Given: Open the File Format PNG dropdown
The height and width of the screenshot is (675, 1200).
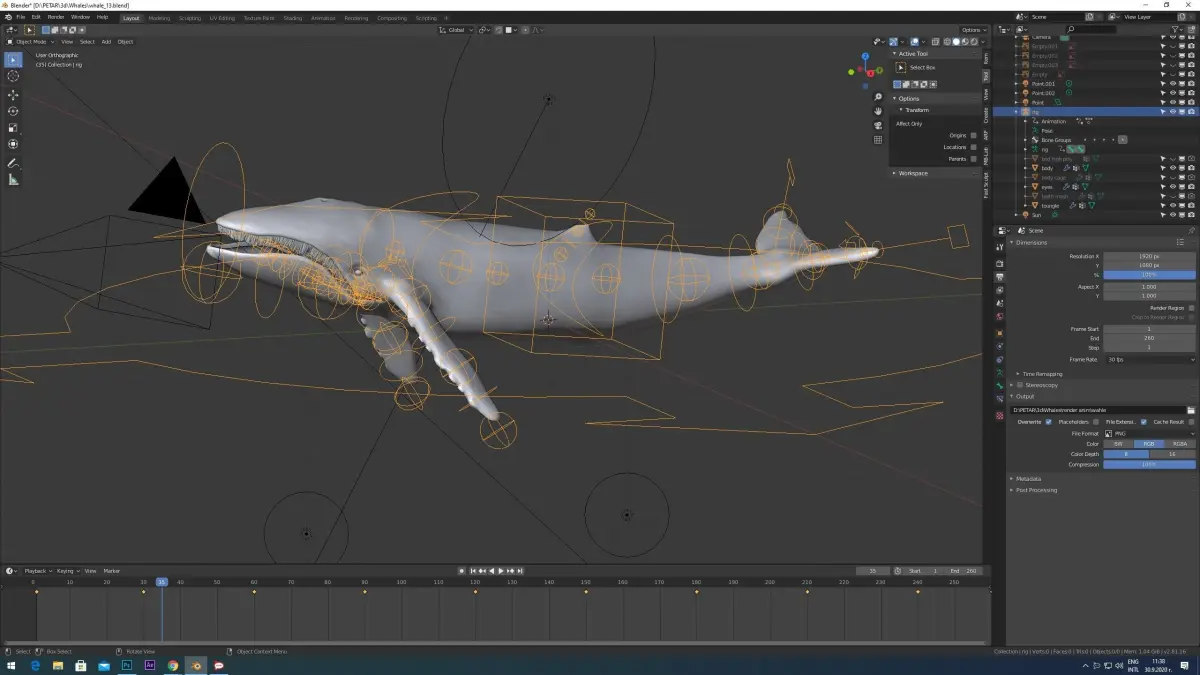Looking at the screenshot, I should [1149, 433].
